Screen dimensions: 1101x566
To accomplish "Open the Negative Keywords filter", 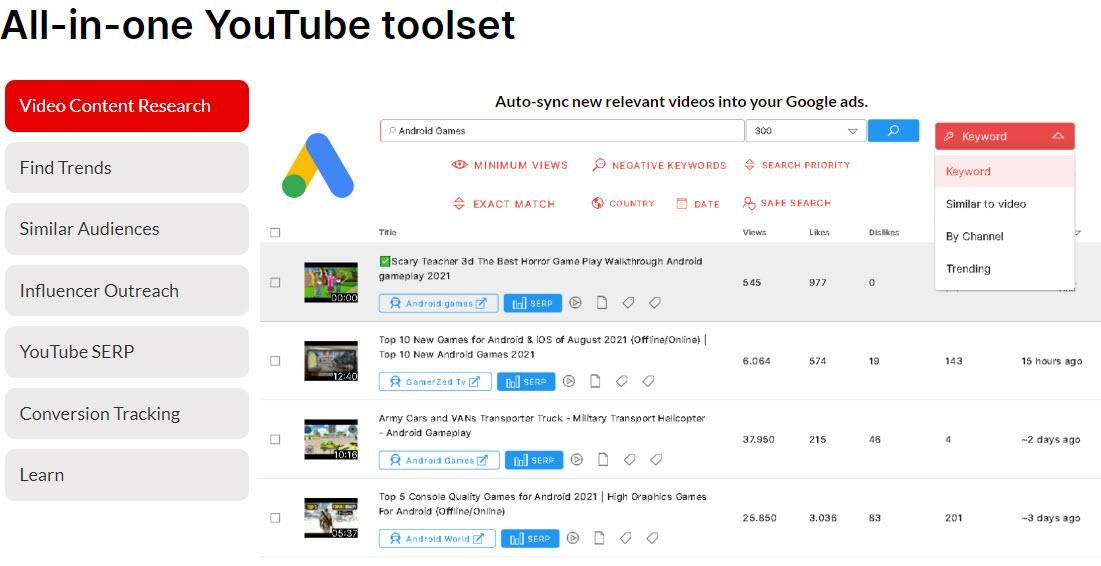I will point(659,165).
